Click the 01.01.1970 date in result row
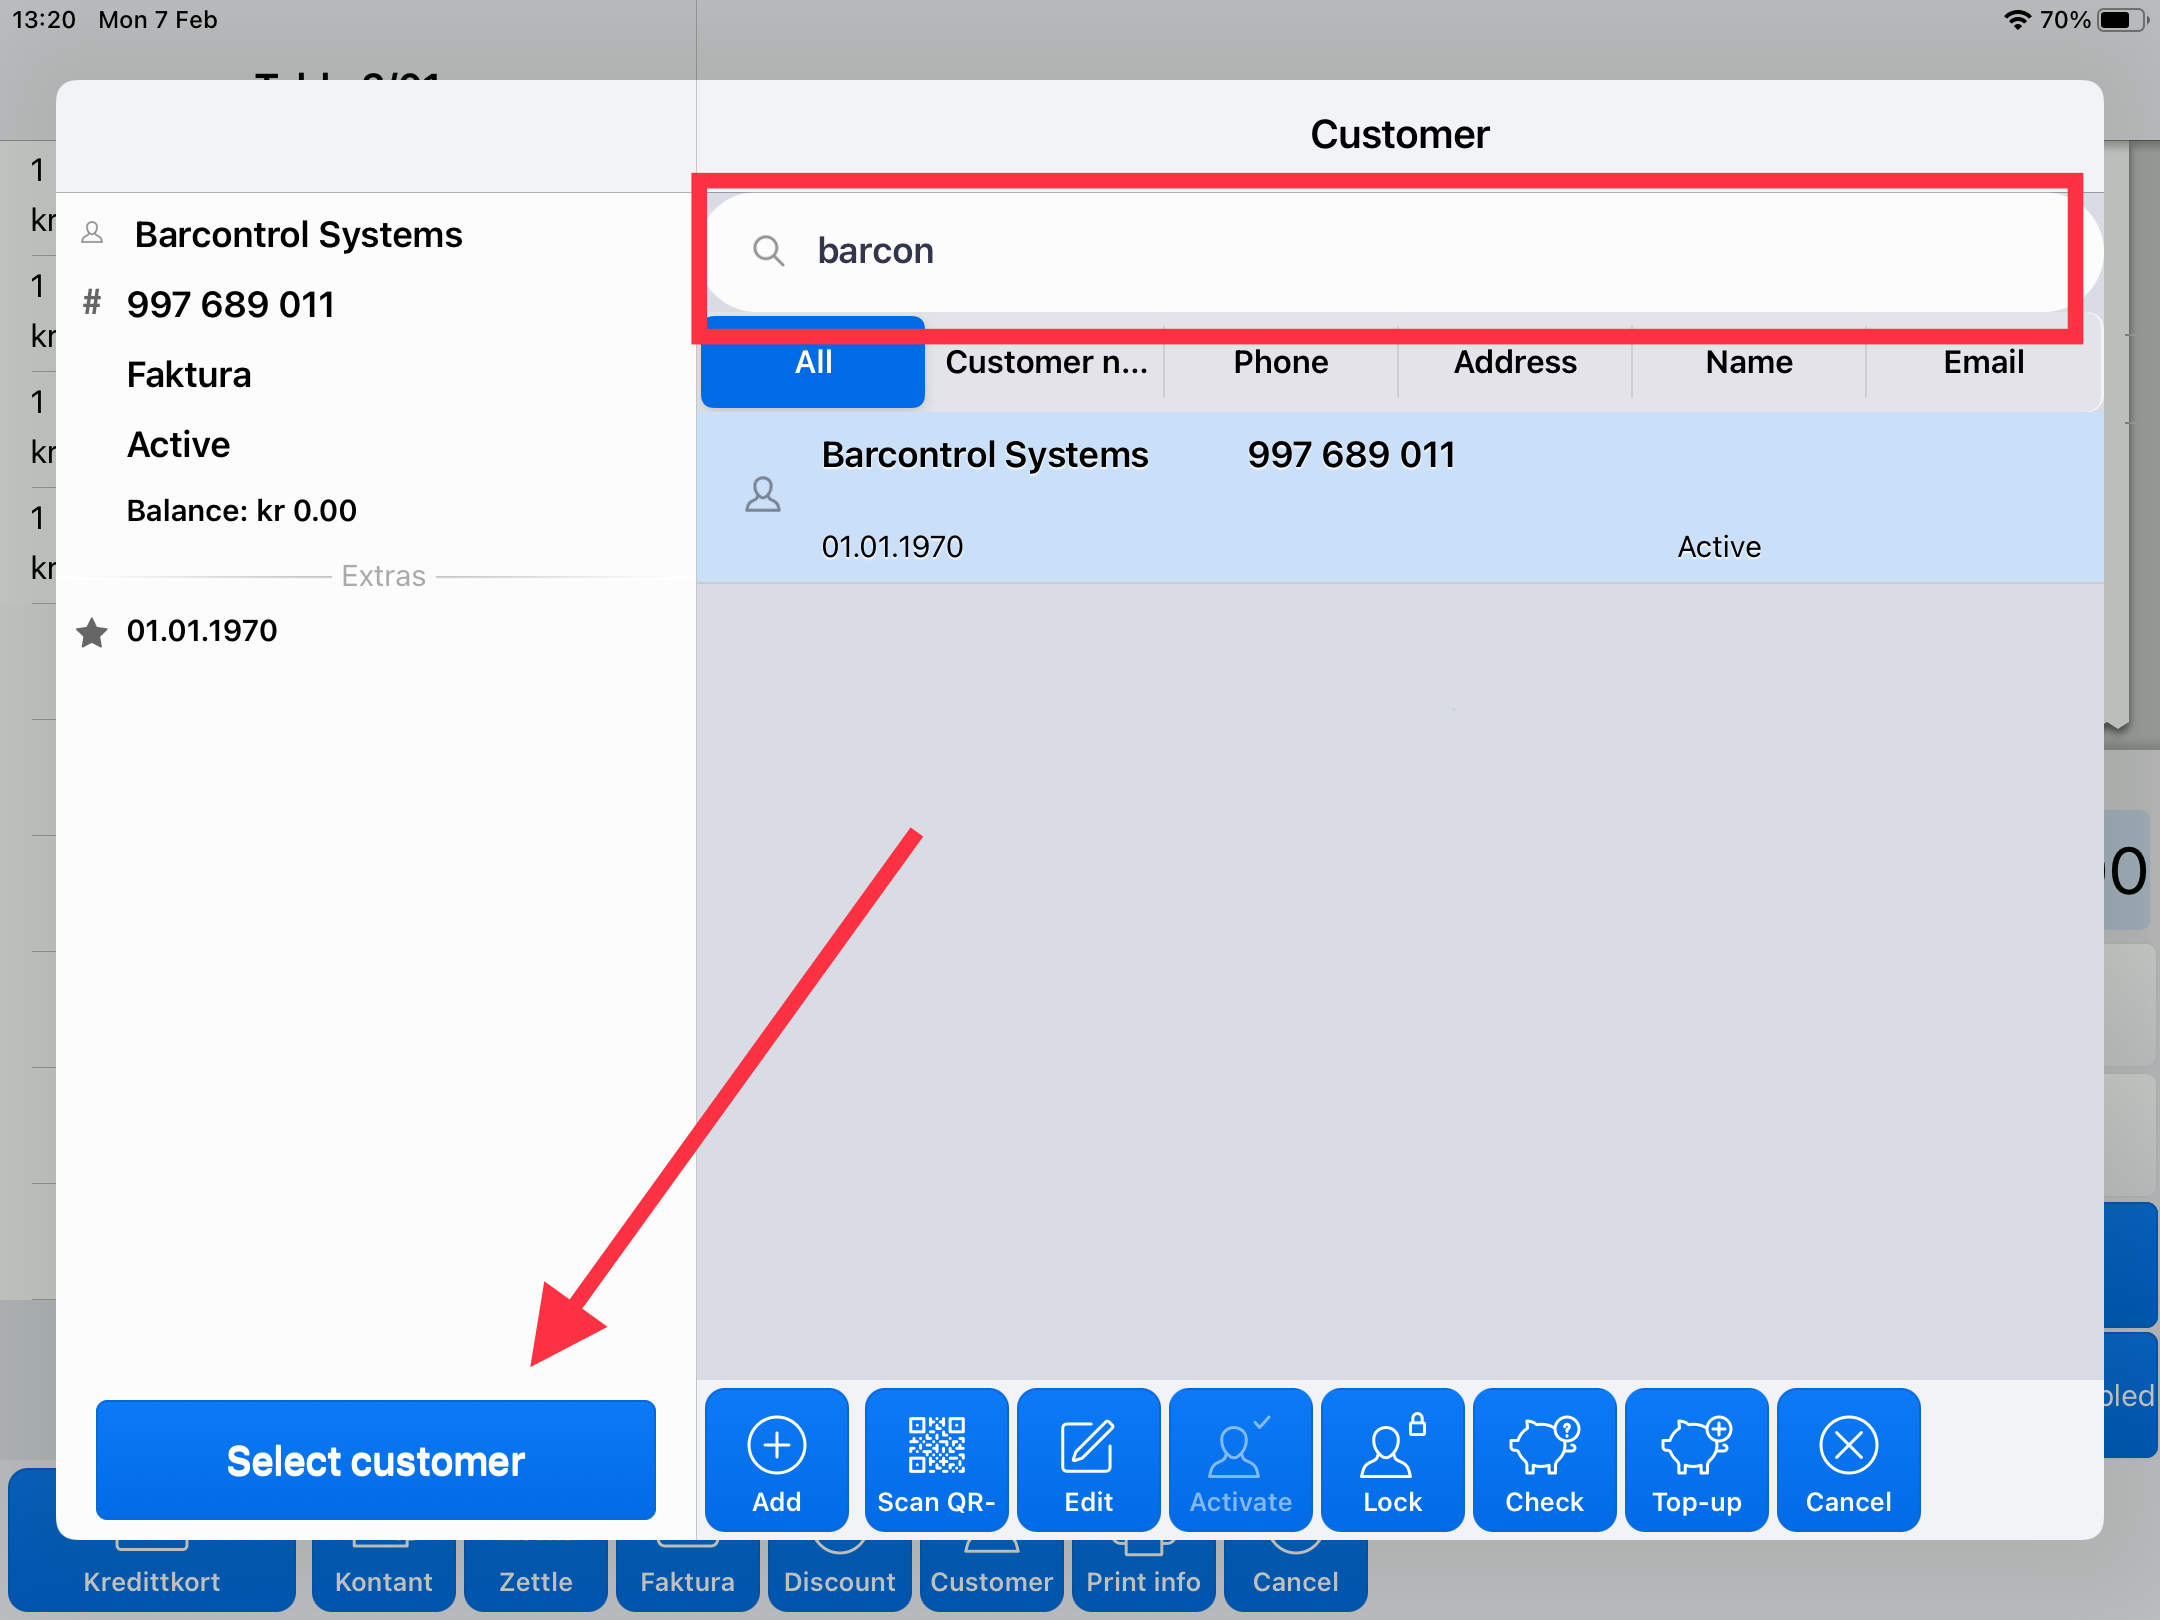 point(892,547)
